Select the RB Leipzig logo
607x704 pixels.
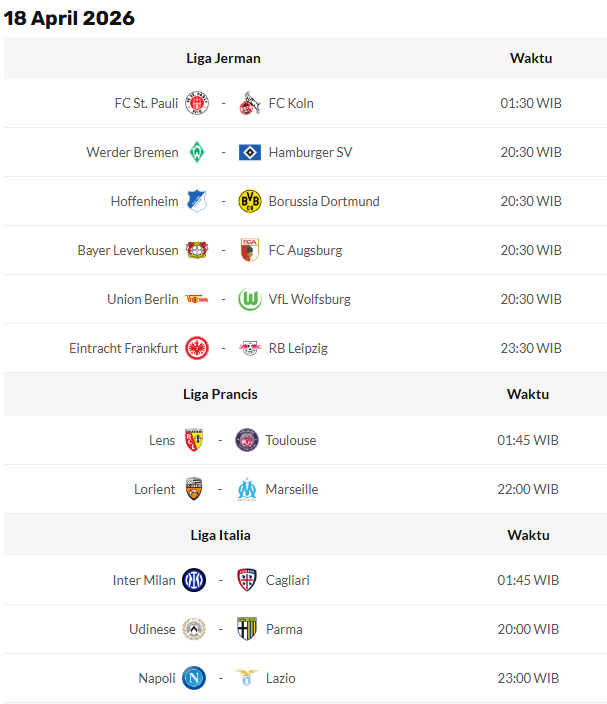coord(250,348)
